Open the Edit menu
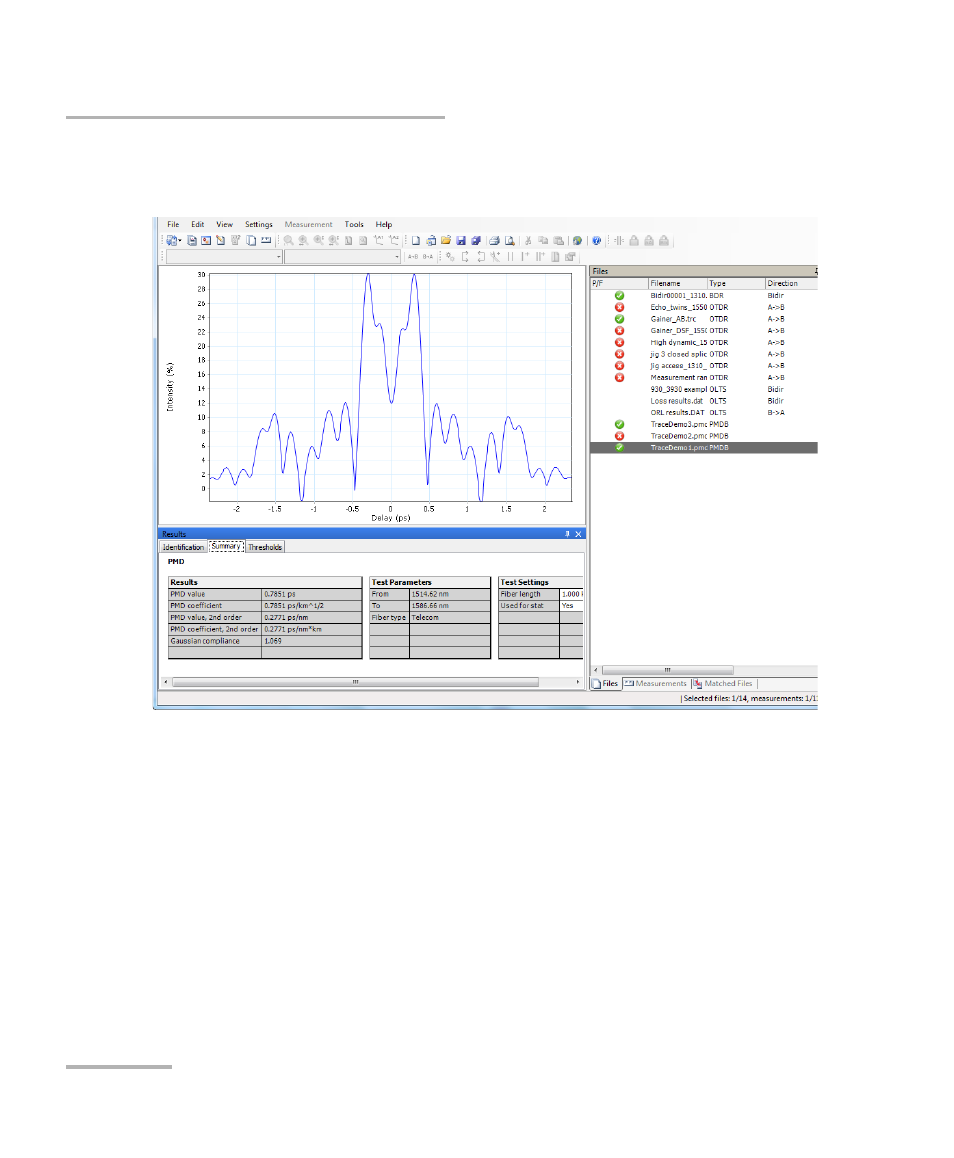 [197, 225]
